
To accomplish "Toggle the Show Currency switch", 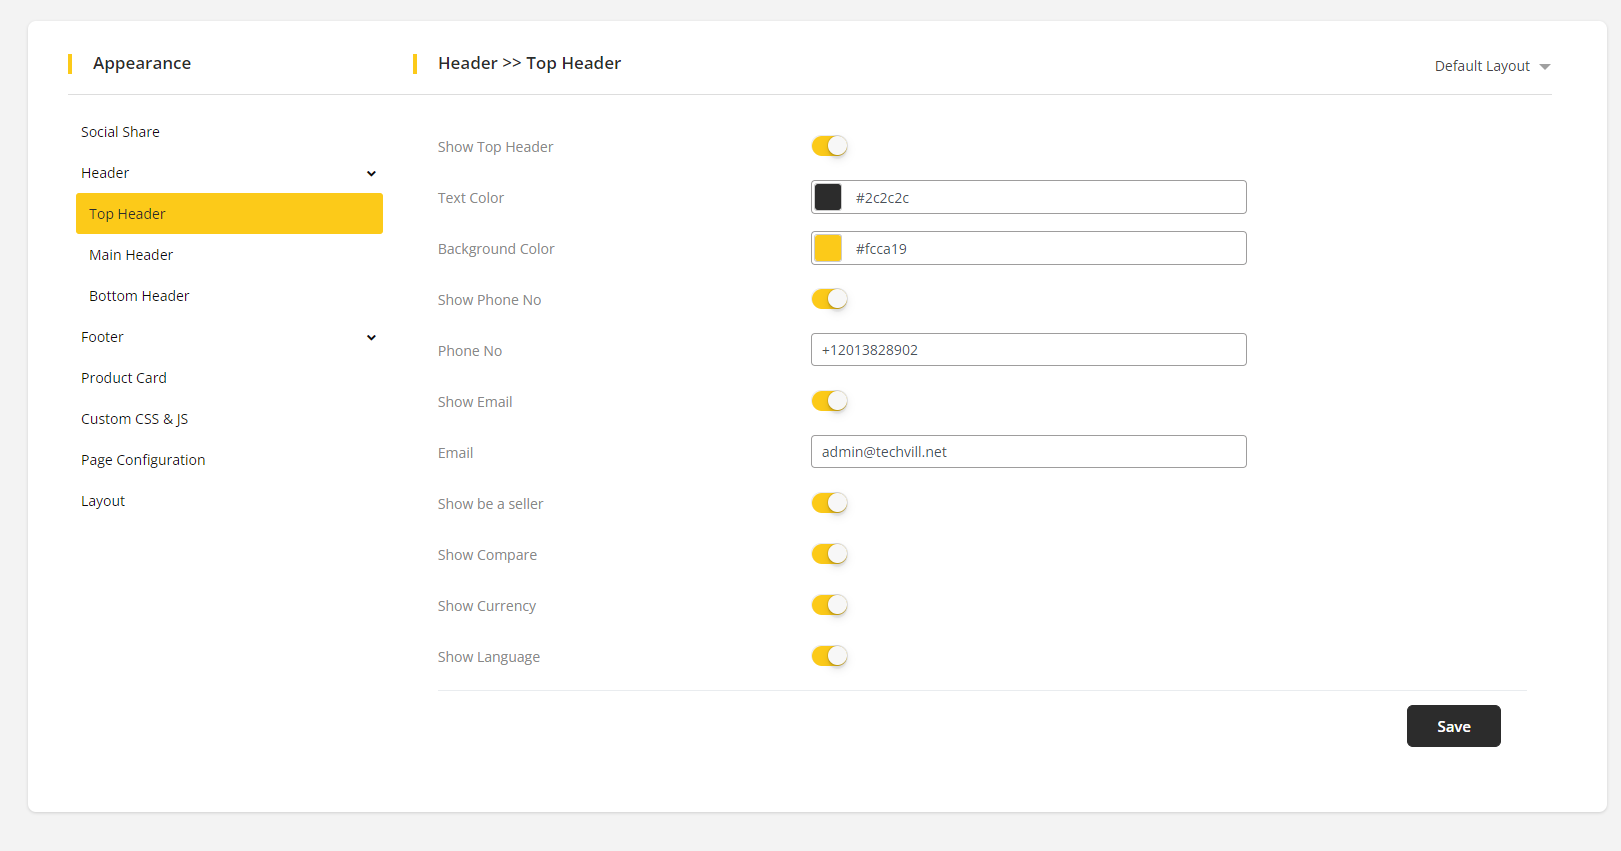I will 829,605.
